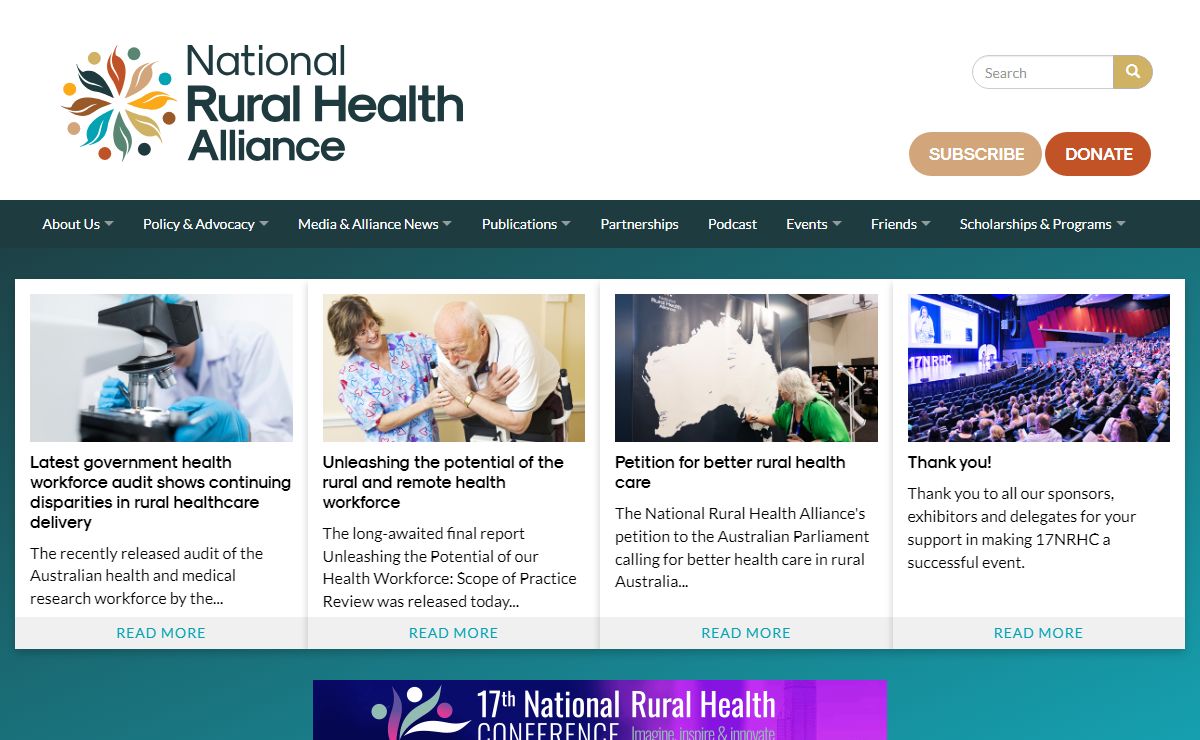Viewport: 1200px width, 740px height.
Task: Open the 17NRHC conference audience thumbnail
Action: [1039, 368]
